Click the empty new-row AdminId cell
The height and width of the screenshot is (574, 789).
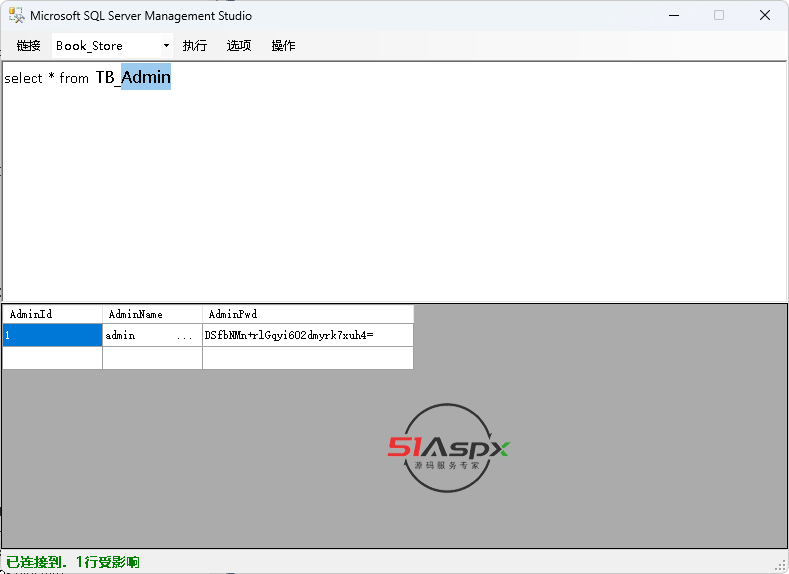[52, 358]
